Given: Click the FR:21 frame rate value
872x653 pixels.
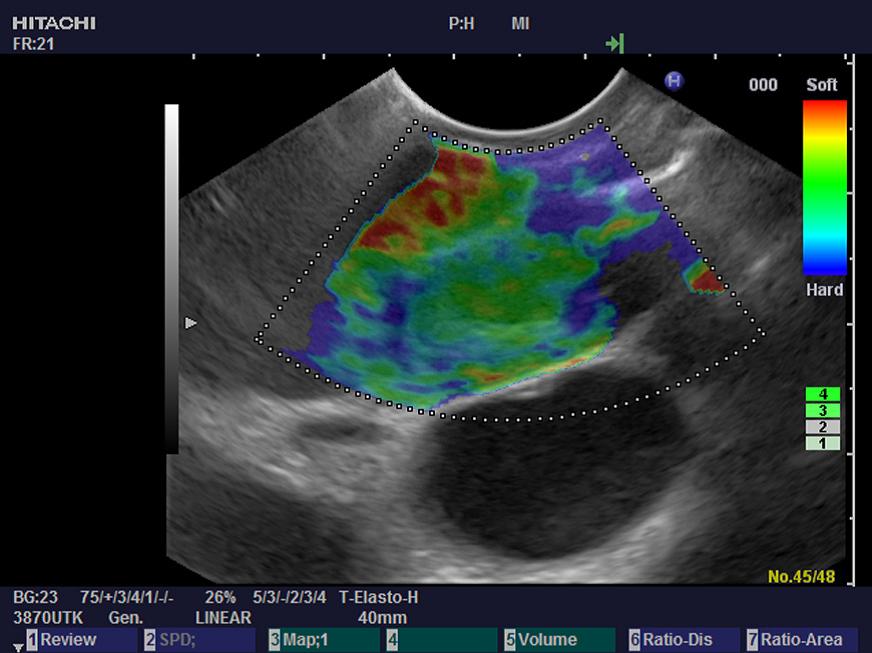Looking at the screenshot, I should point(33,44).
